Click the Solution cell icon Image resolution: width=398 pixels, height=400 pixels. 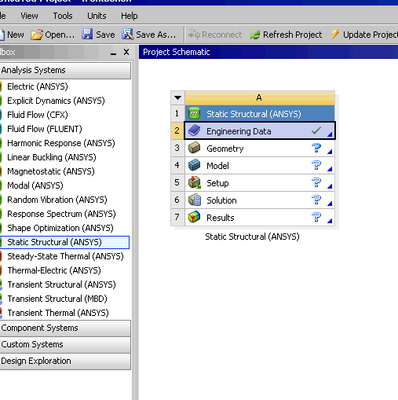[x=194, y=200]
